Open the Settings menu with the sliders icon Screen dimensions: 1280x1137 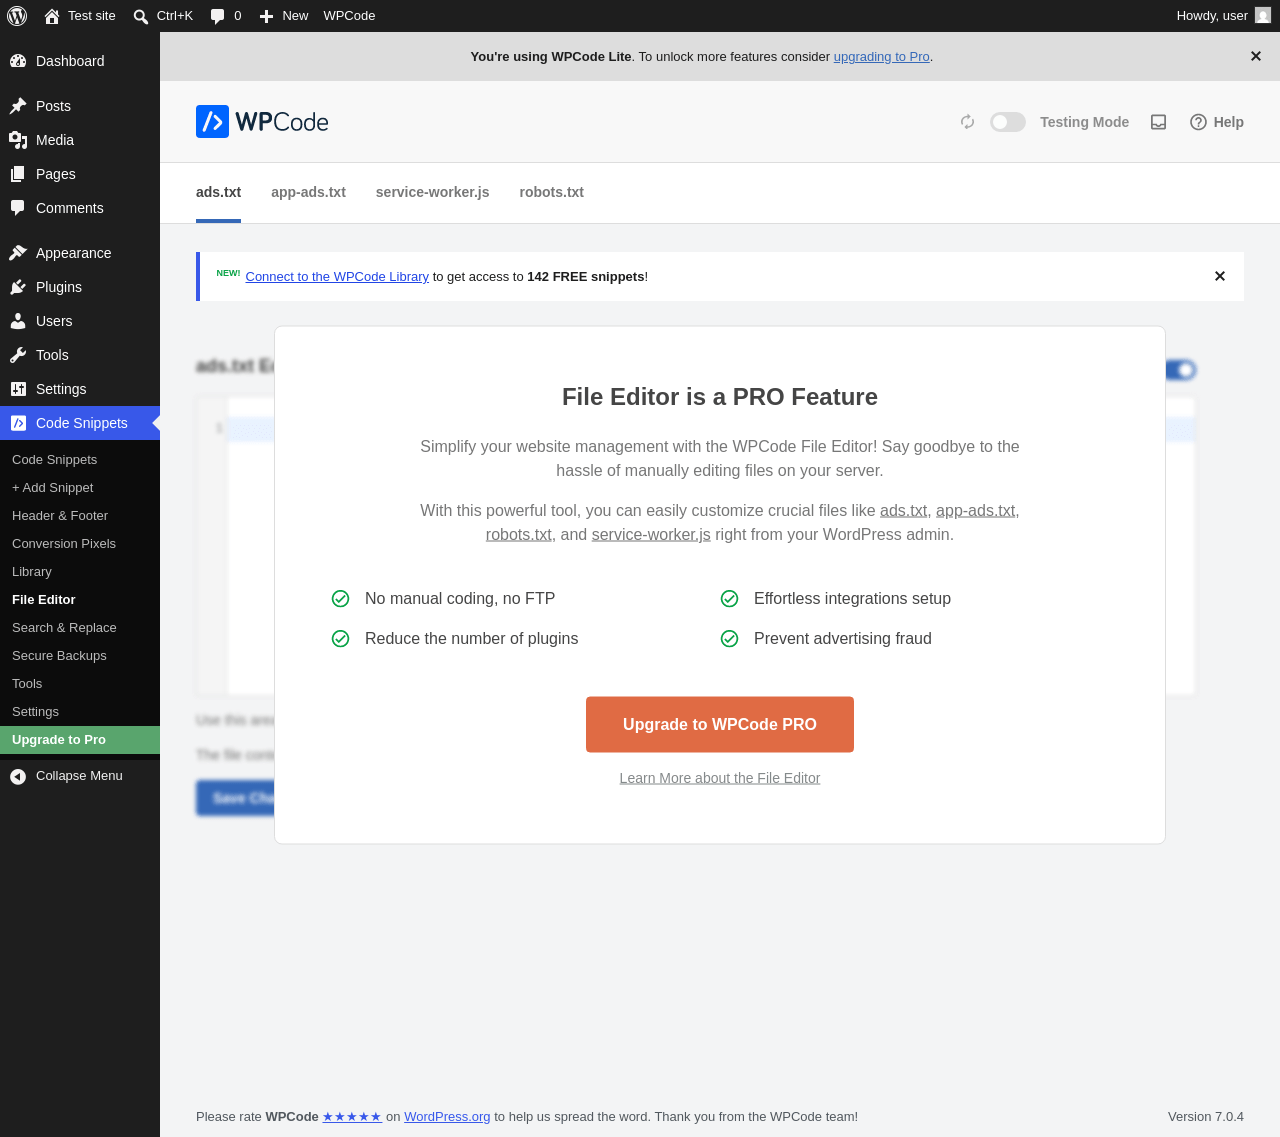(x=80, y=389)
